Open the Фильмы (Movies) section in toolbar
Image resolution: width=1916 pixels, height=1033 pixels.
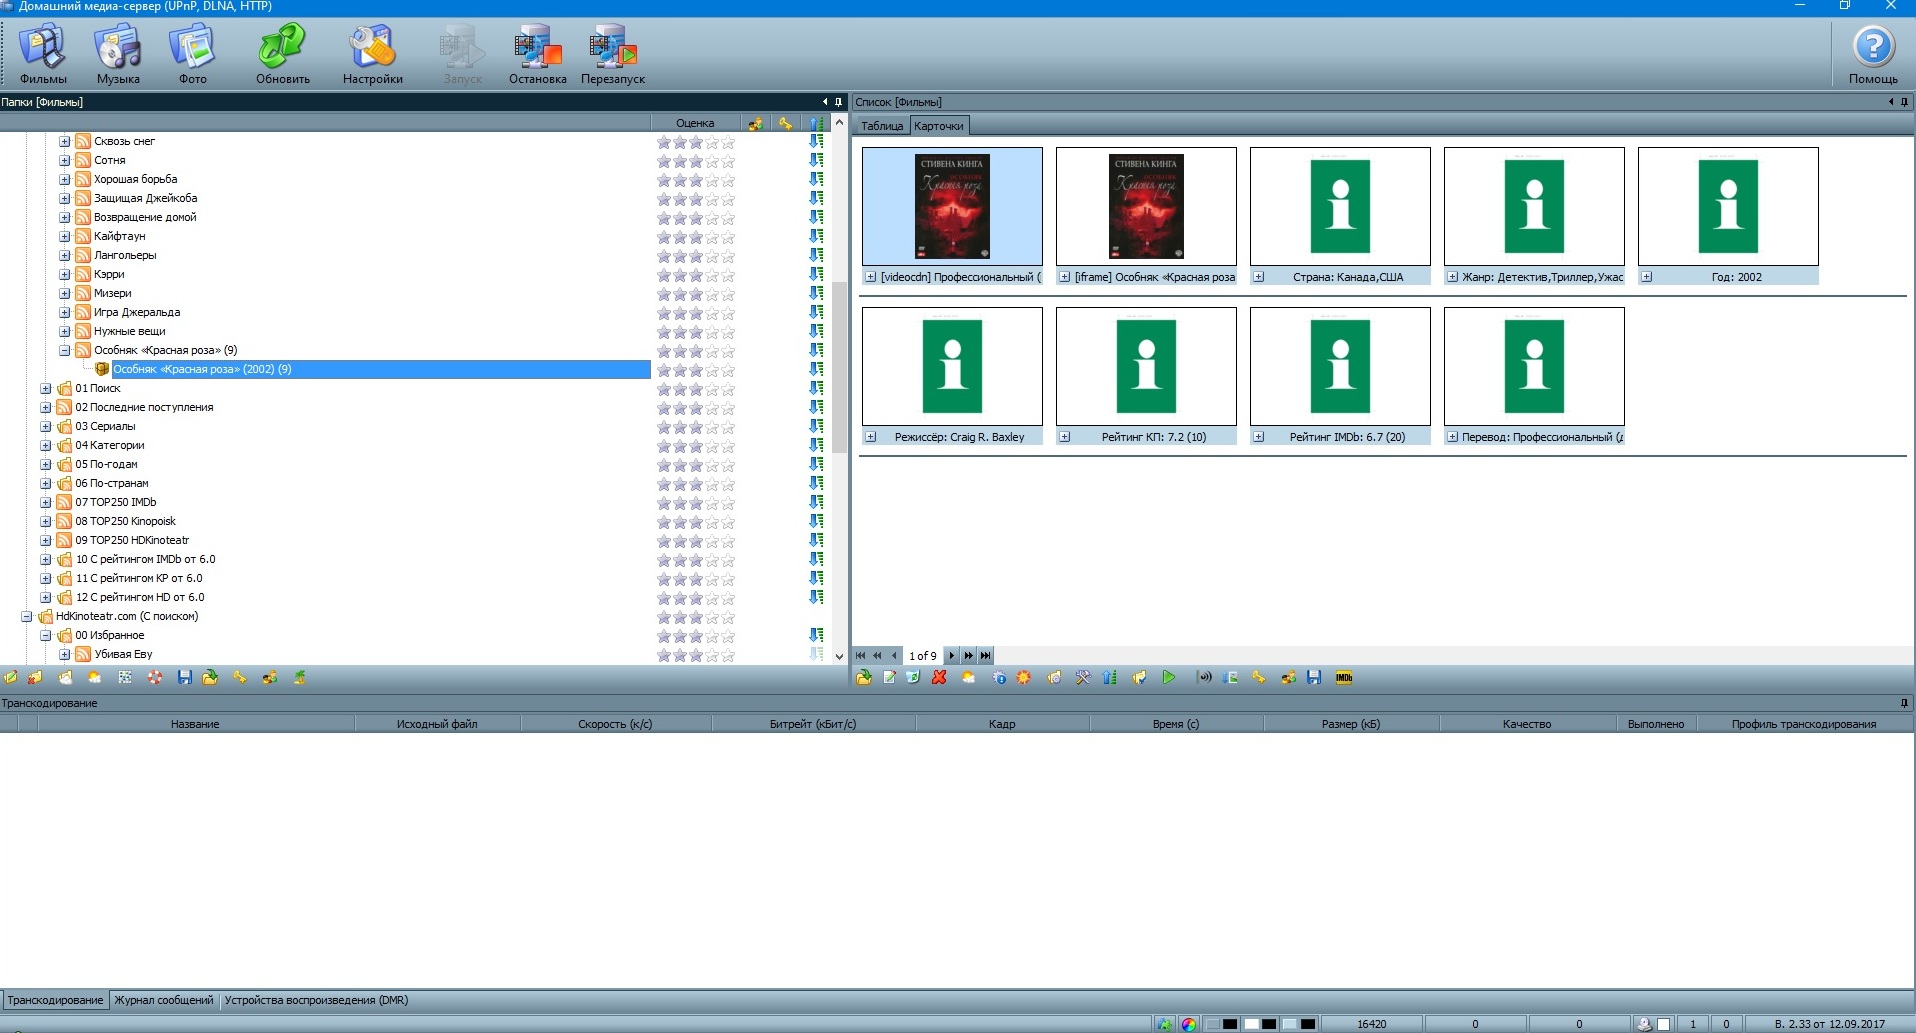pos(43,55)
